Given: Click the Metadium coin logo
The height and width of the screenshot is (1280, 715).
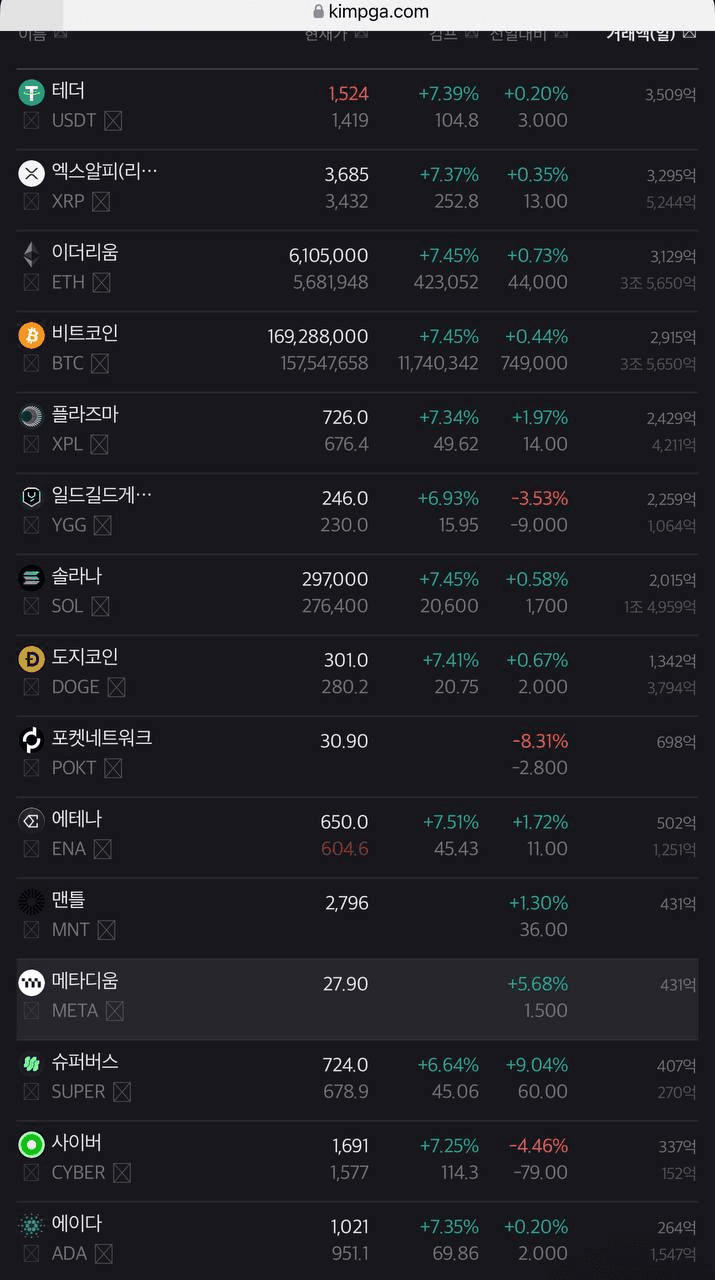Looking at the screenshot, I should coord(32,983).
